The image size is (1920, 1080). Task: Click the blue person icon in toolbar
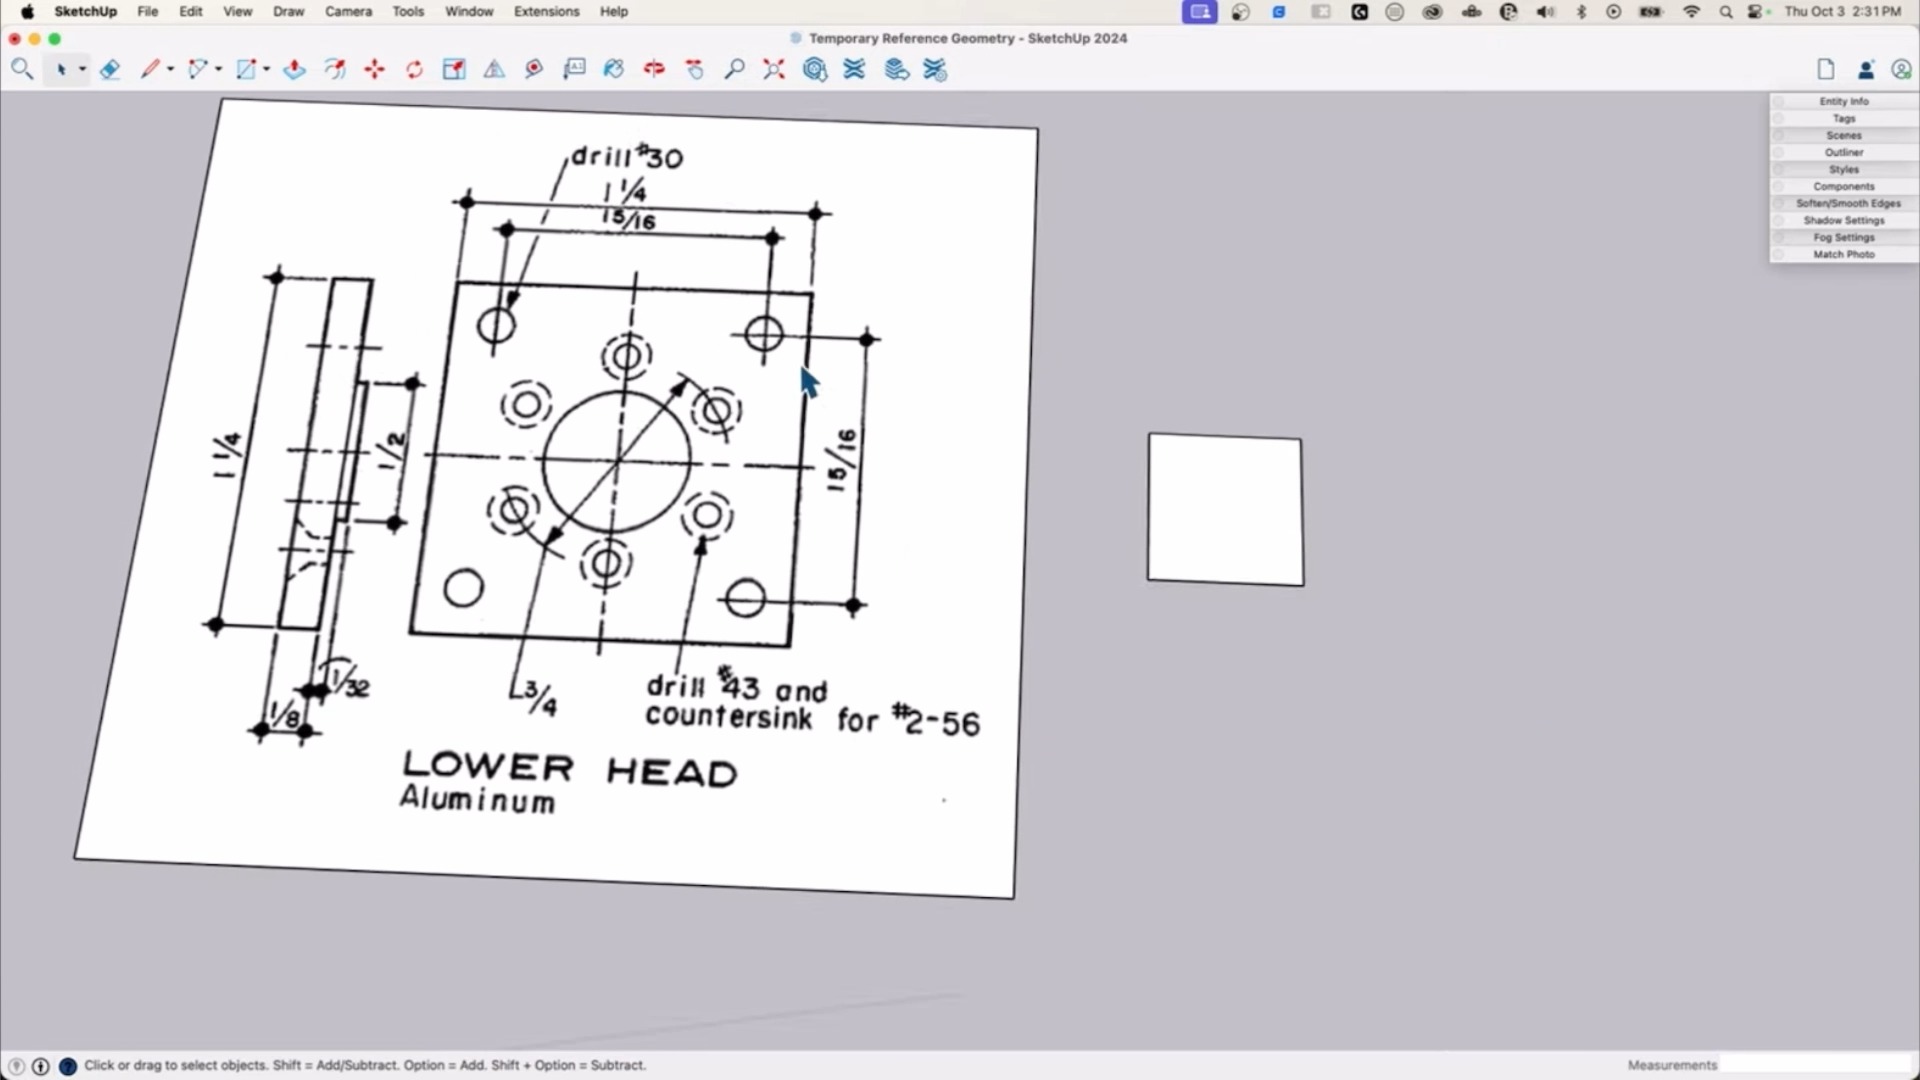click(1866, 70)
